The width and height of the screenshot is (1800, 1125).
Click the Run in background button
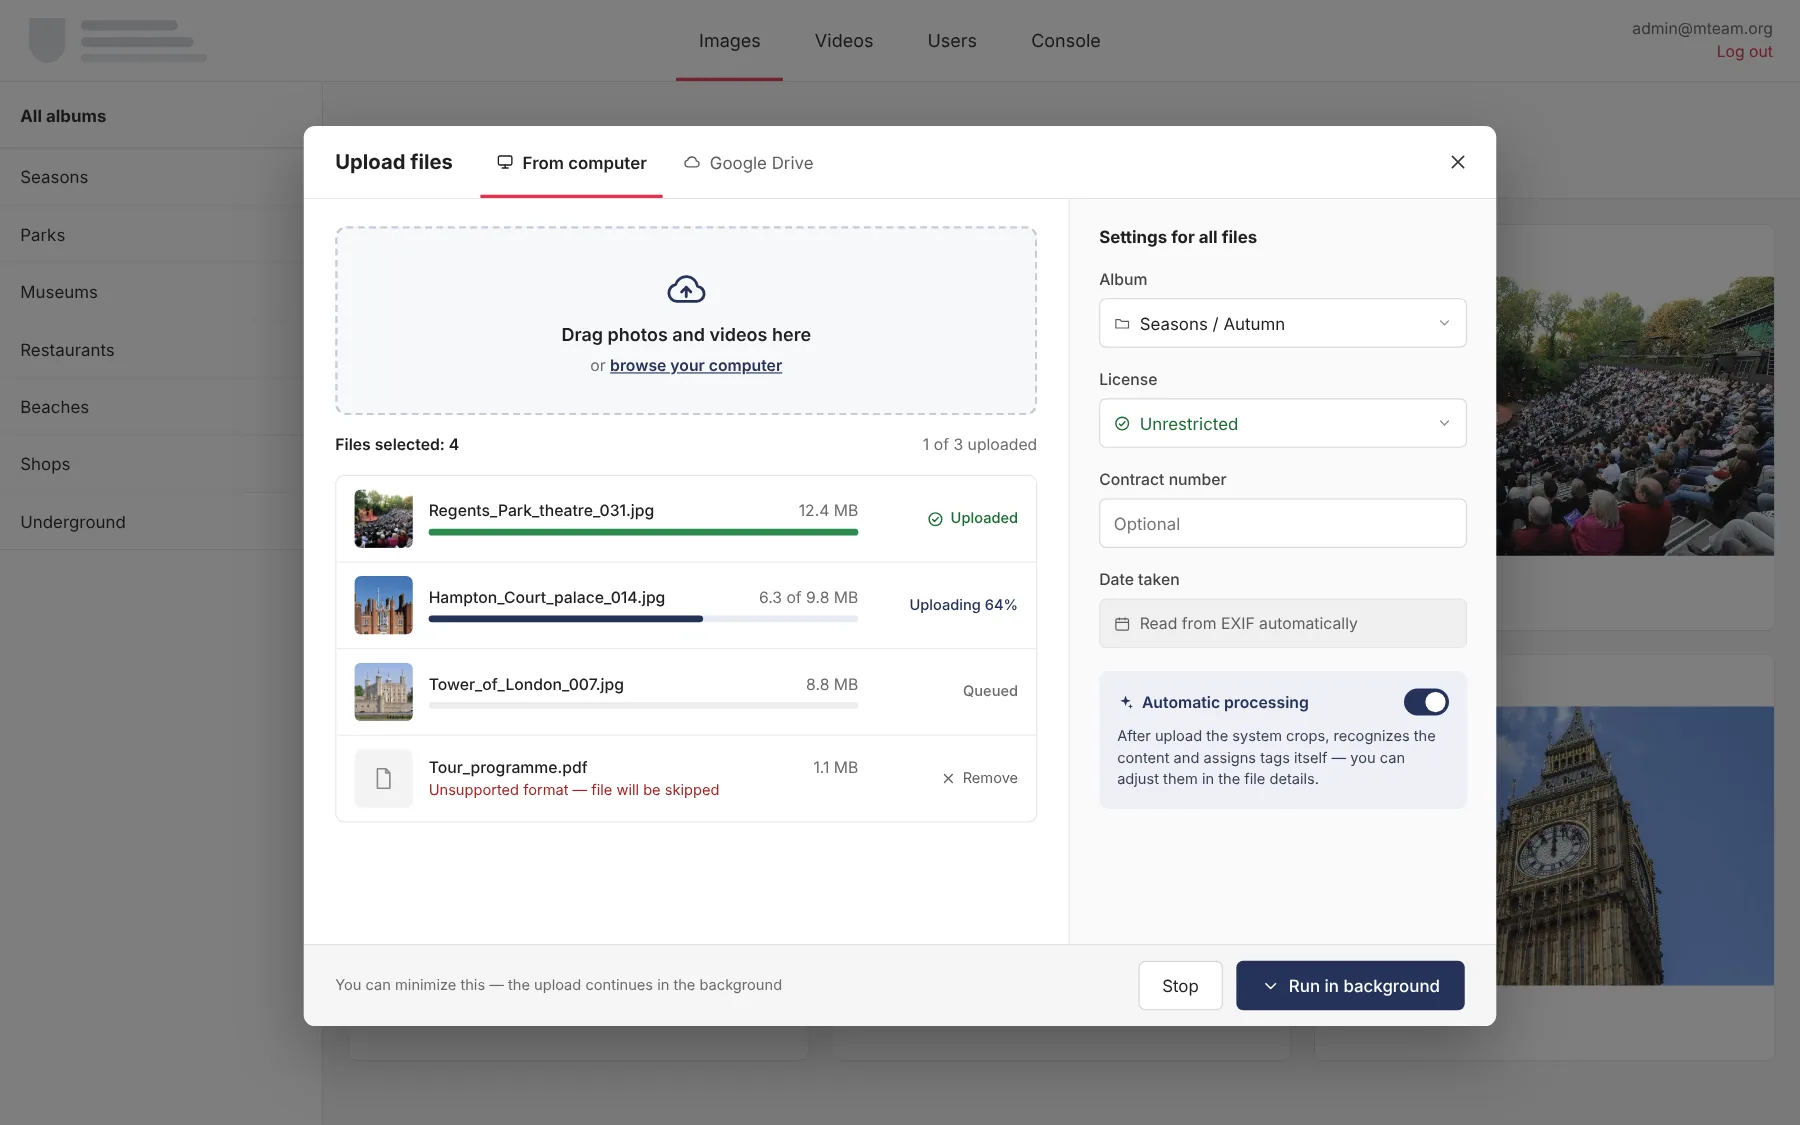pyautogui.click(x=1350, y=986)
